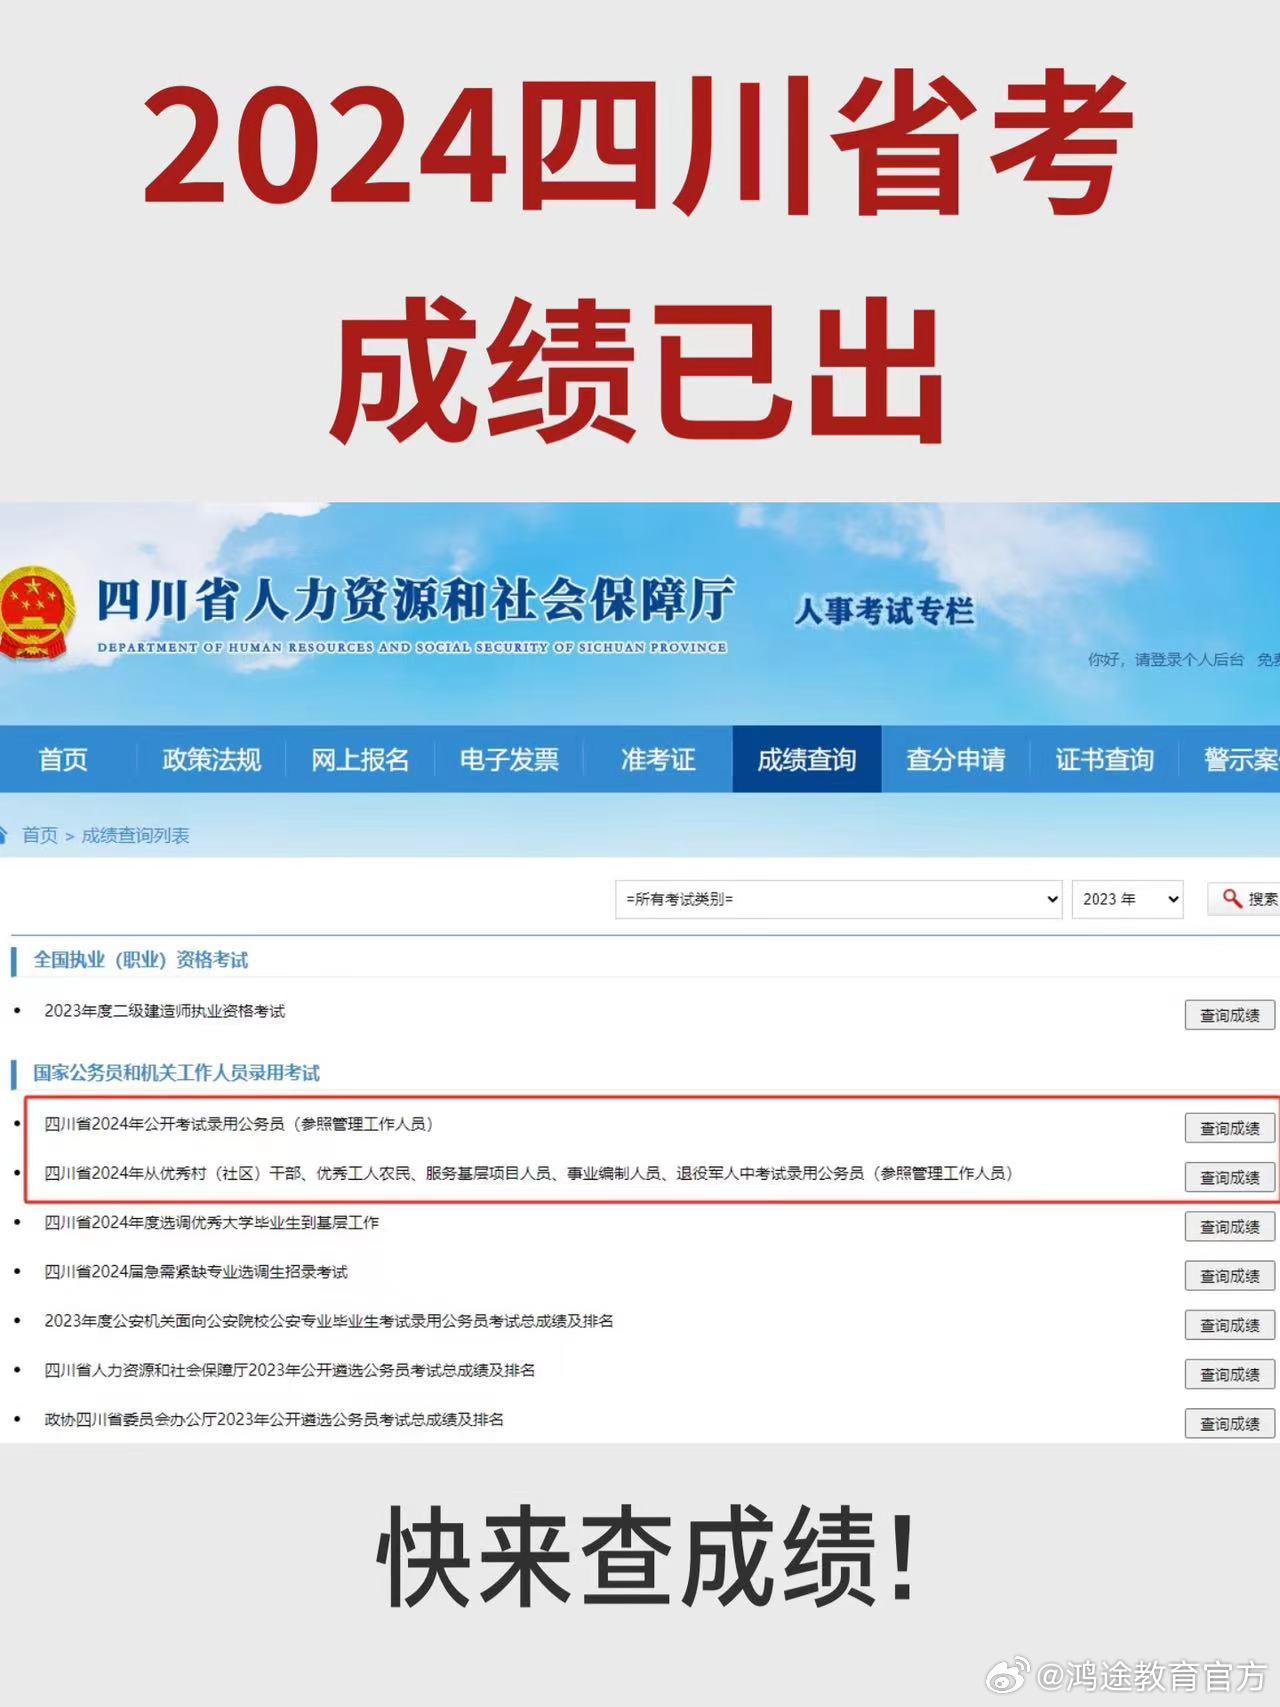Click the 国家公务员和机关工作人员录用考试 heading
The image size is (1280, 1707).
177,1073
